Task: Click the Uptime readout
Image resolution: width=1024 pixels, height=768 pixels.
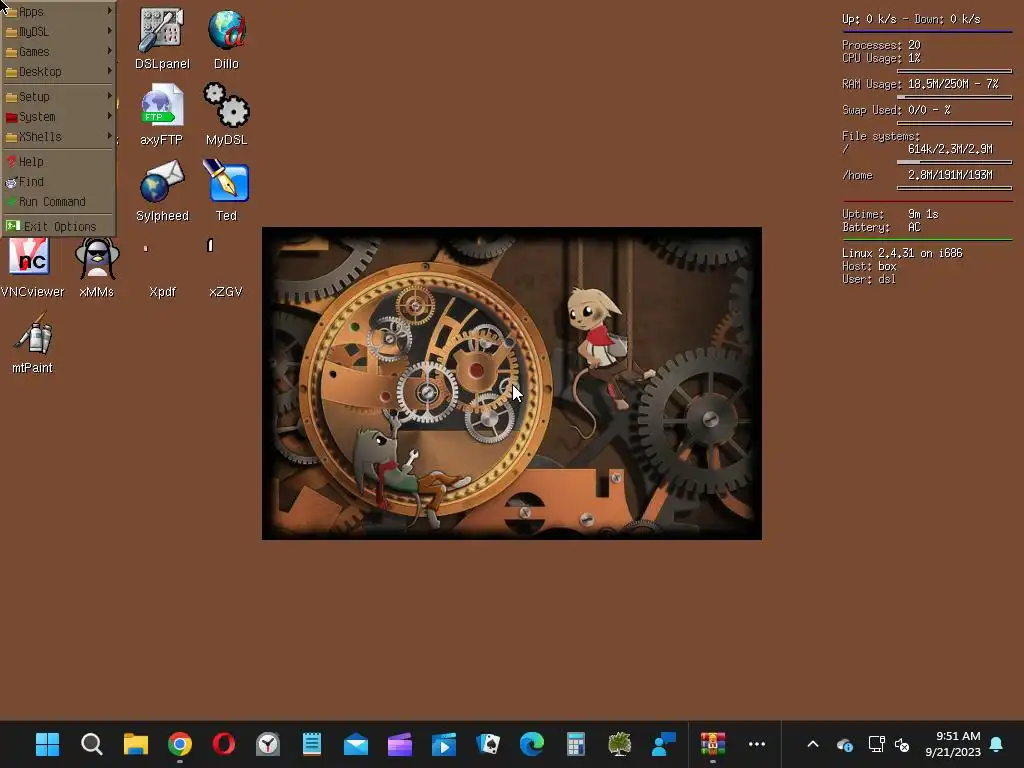Action: [890, 214]
